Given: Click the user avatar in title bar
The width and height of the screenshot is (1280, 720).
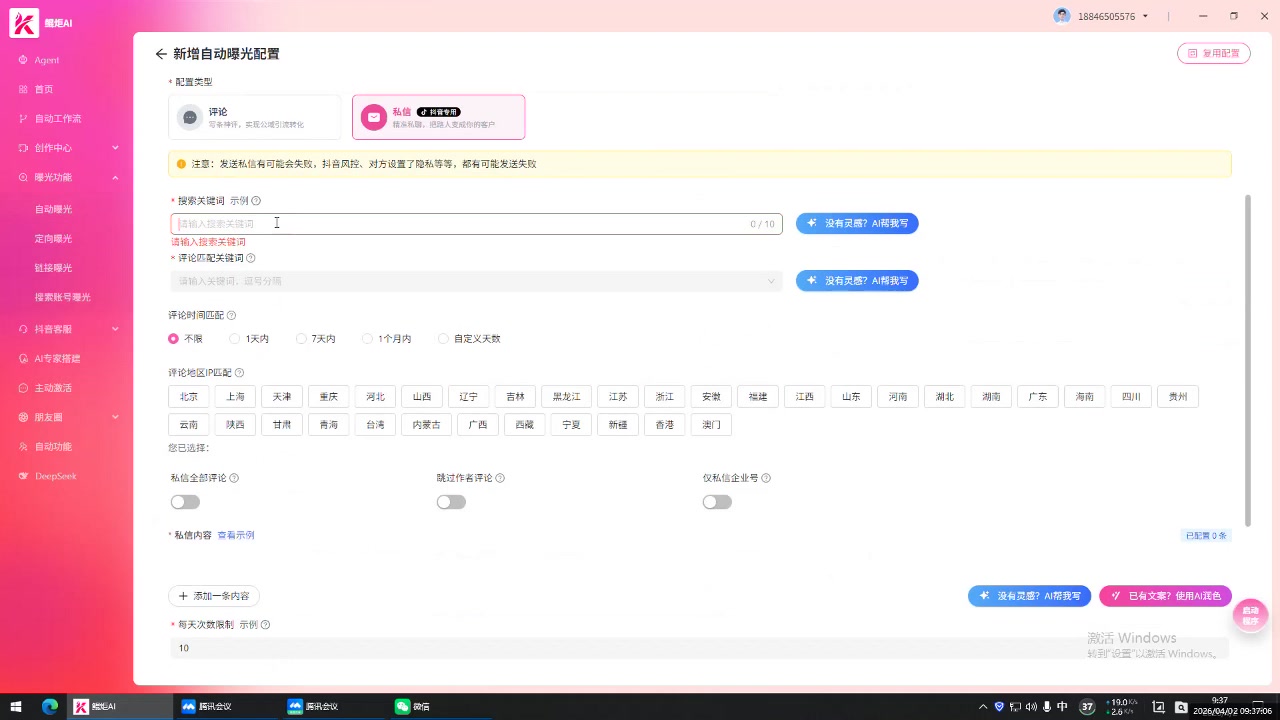Looking at the screenshot, I should click(x=1062, y=16).
